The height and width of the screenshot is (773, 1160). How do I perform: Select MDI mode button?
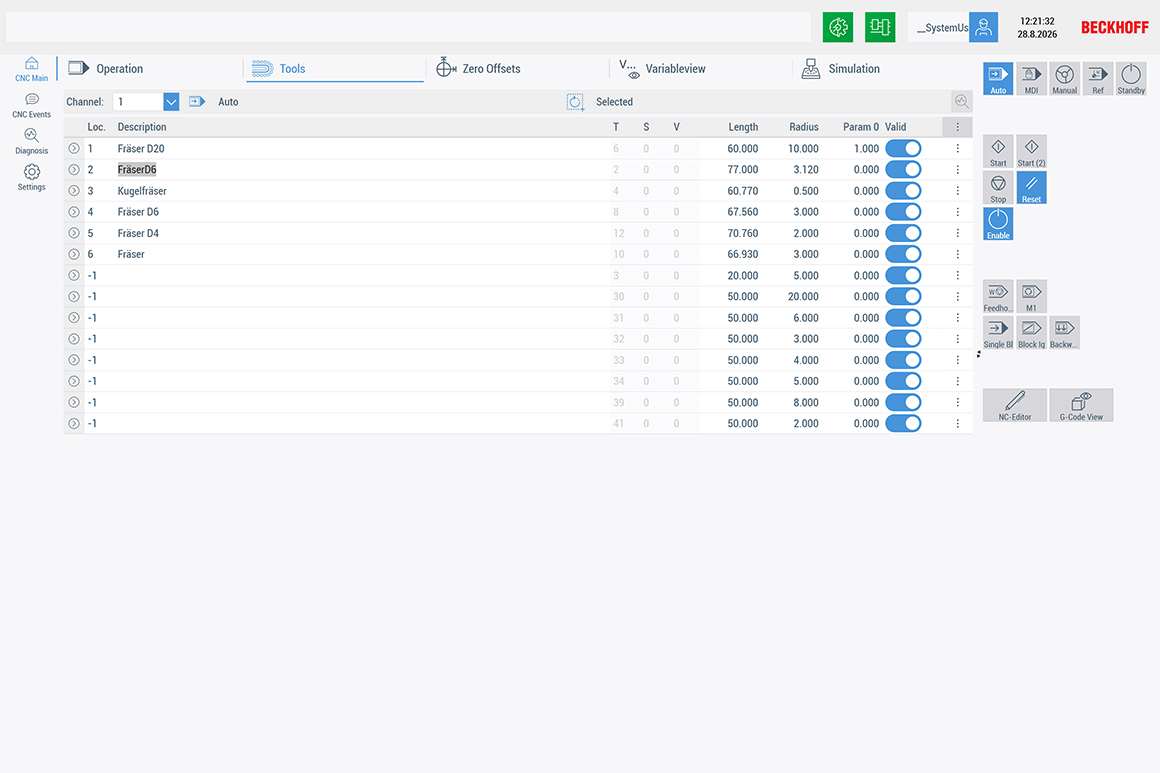coord(1031,78)
